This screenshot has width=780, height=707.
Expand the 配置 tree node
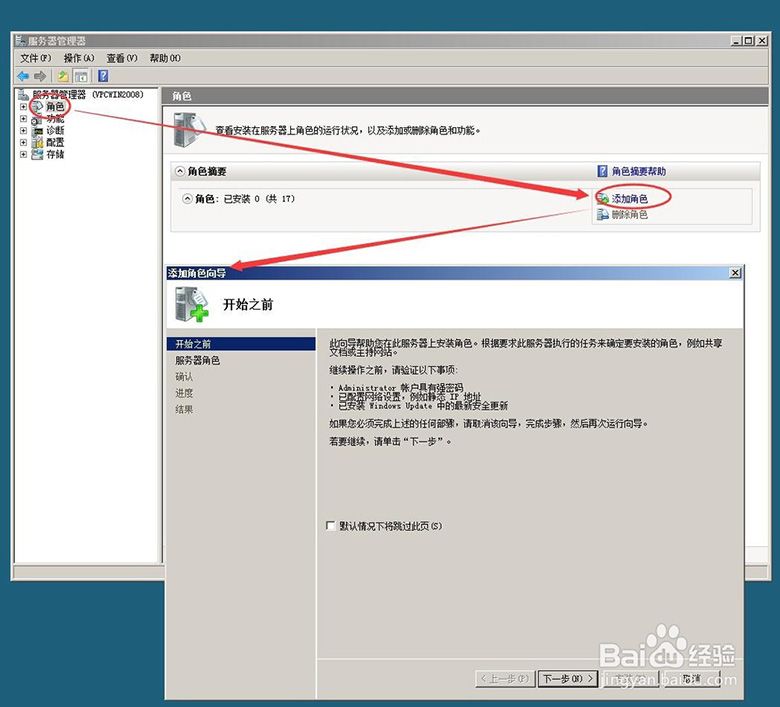click(x=24, y=143)
